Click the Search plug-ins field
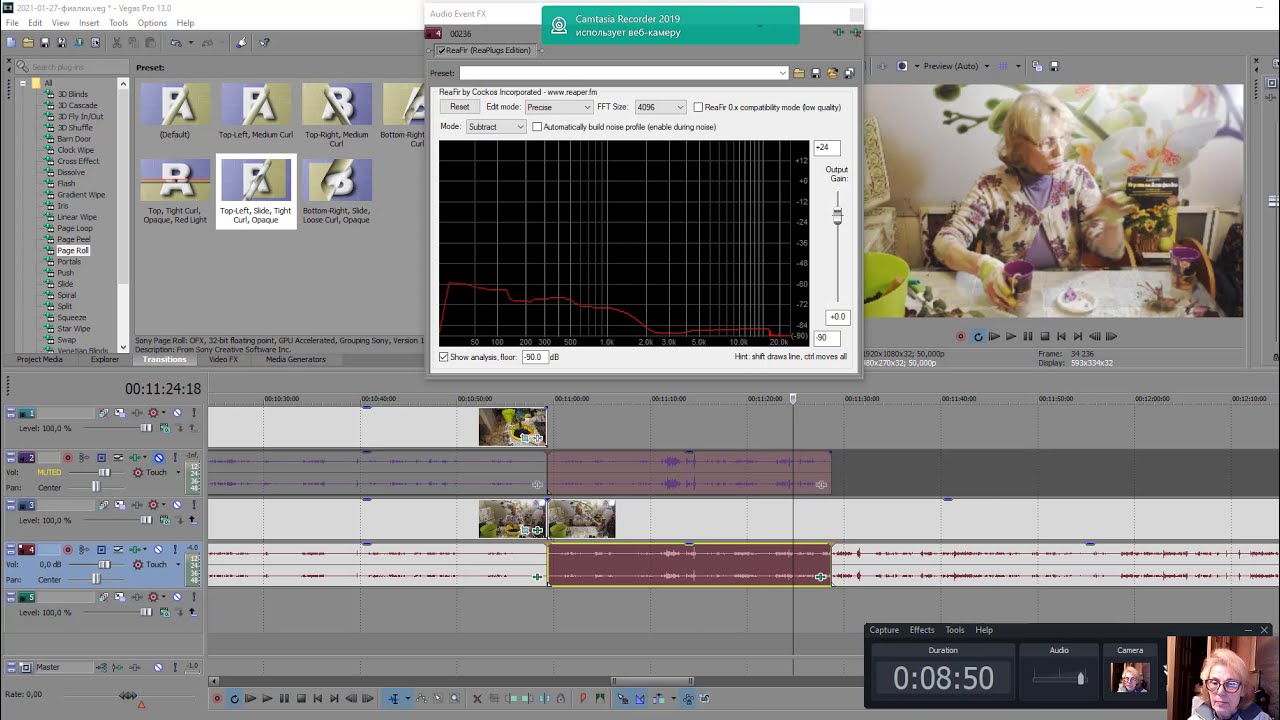The height and width of the screenshot is (720, 1280). click(x=71, y=67)
